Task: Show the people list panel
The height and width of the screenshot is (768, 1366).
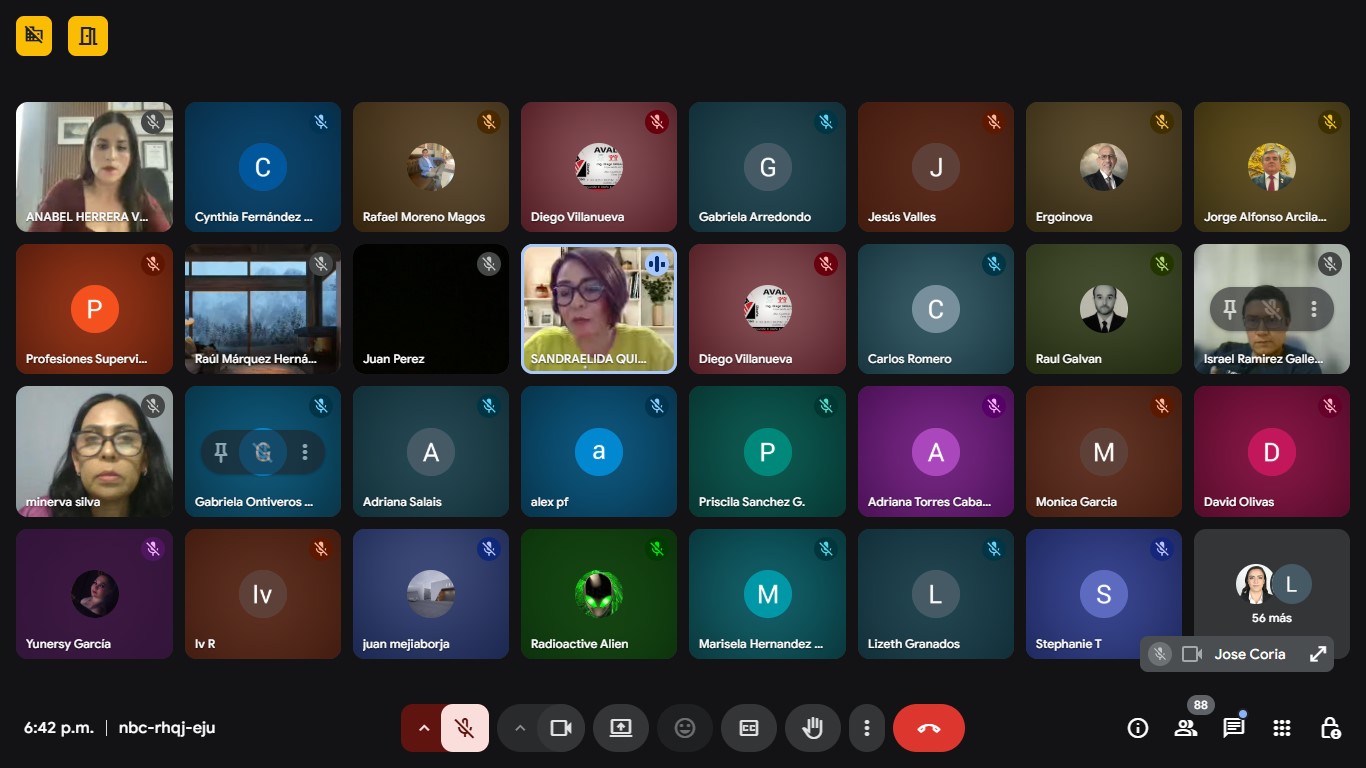Action: pyautogui.click(x=1186, y=728)
